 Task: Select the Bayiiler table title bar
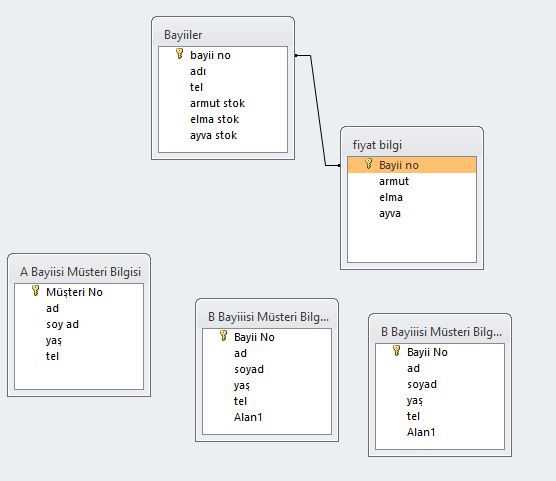223,35
